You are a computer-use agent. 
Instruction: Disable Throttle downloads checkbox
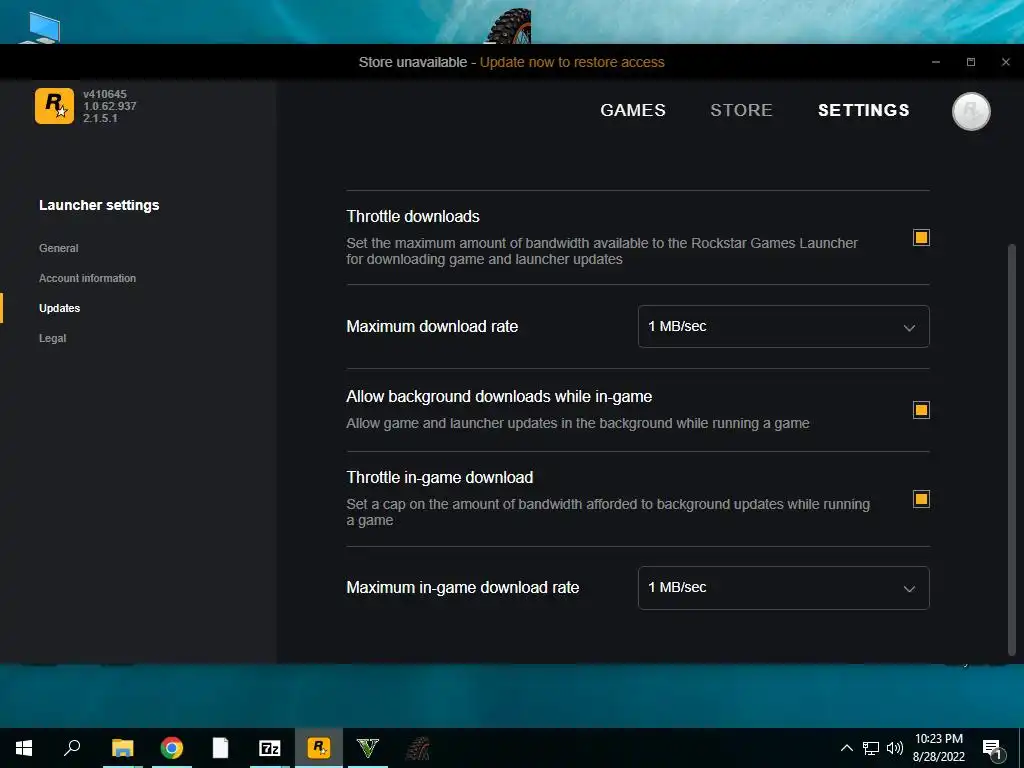pos(921,238)
